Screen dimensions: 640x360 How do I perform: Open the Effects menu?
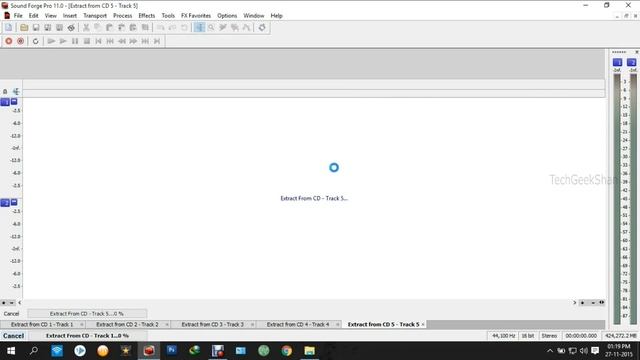[147, 16]
